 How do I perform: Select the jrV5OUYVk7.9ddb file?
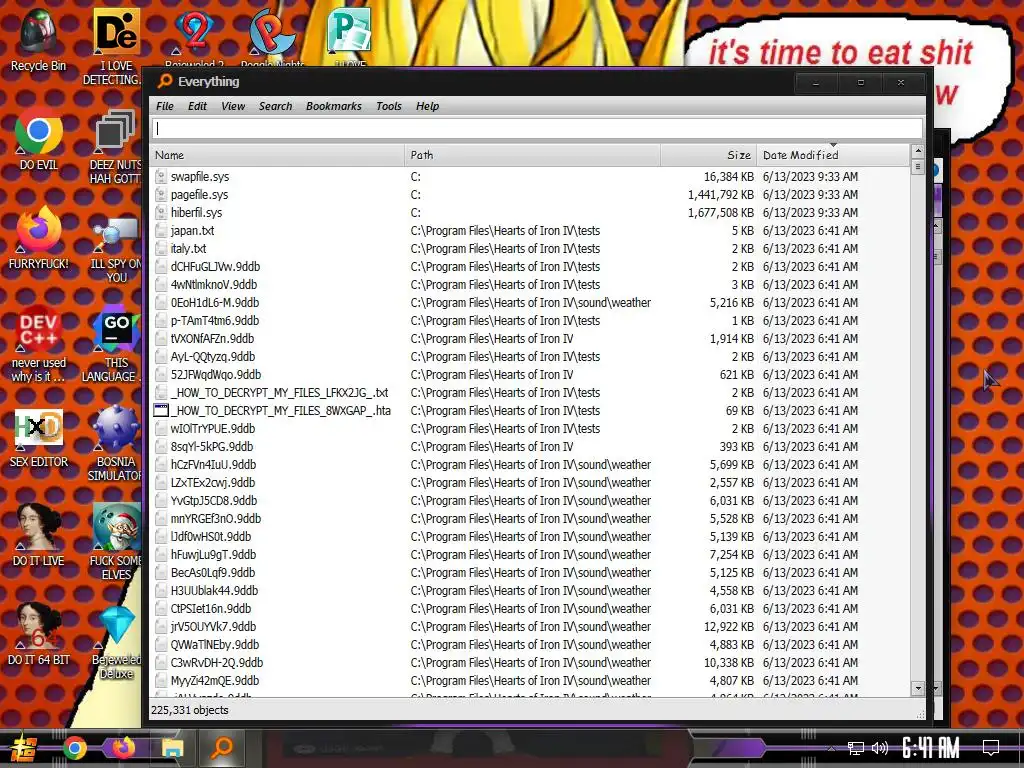click(x=213, y=627)
